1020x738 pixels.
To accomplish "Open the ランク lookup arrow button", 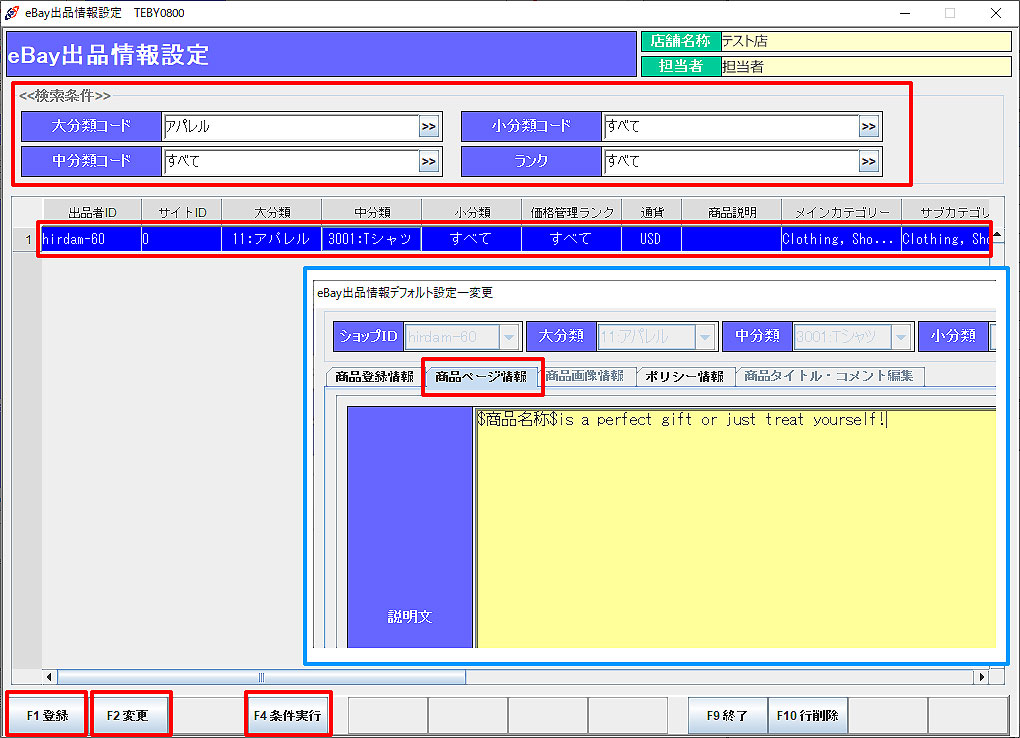I will [868, 161].
